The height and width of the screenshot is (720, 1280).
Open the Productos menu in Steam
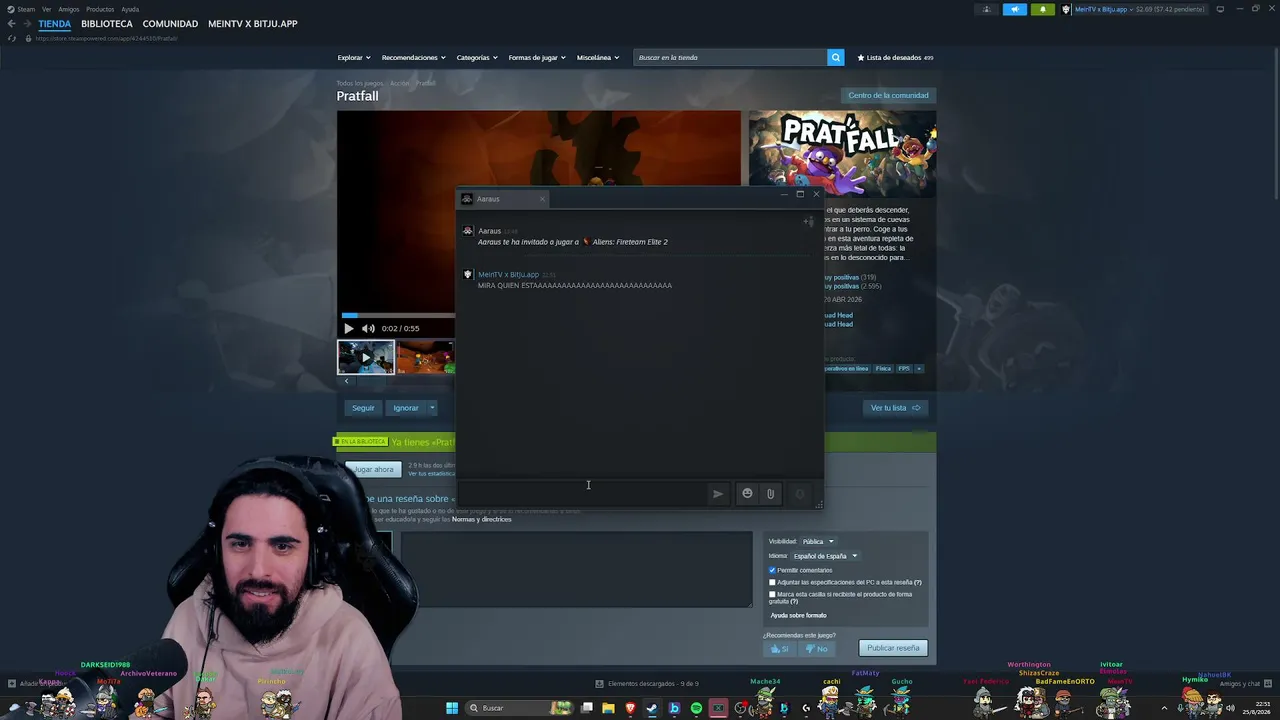[x=100, y=9]
